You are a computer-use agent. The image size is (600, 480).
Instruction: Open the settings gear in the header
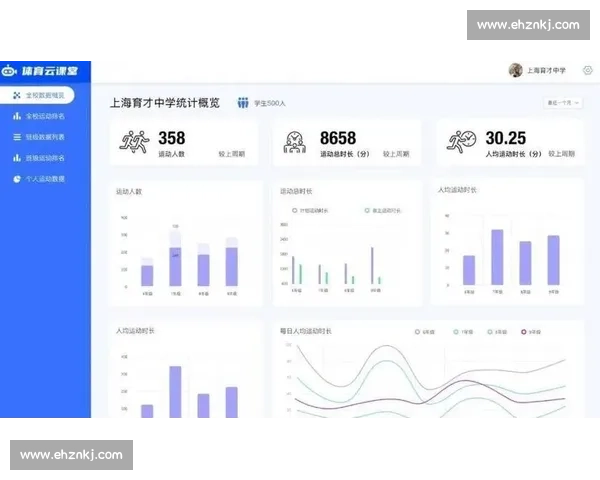coord(587,70)
